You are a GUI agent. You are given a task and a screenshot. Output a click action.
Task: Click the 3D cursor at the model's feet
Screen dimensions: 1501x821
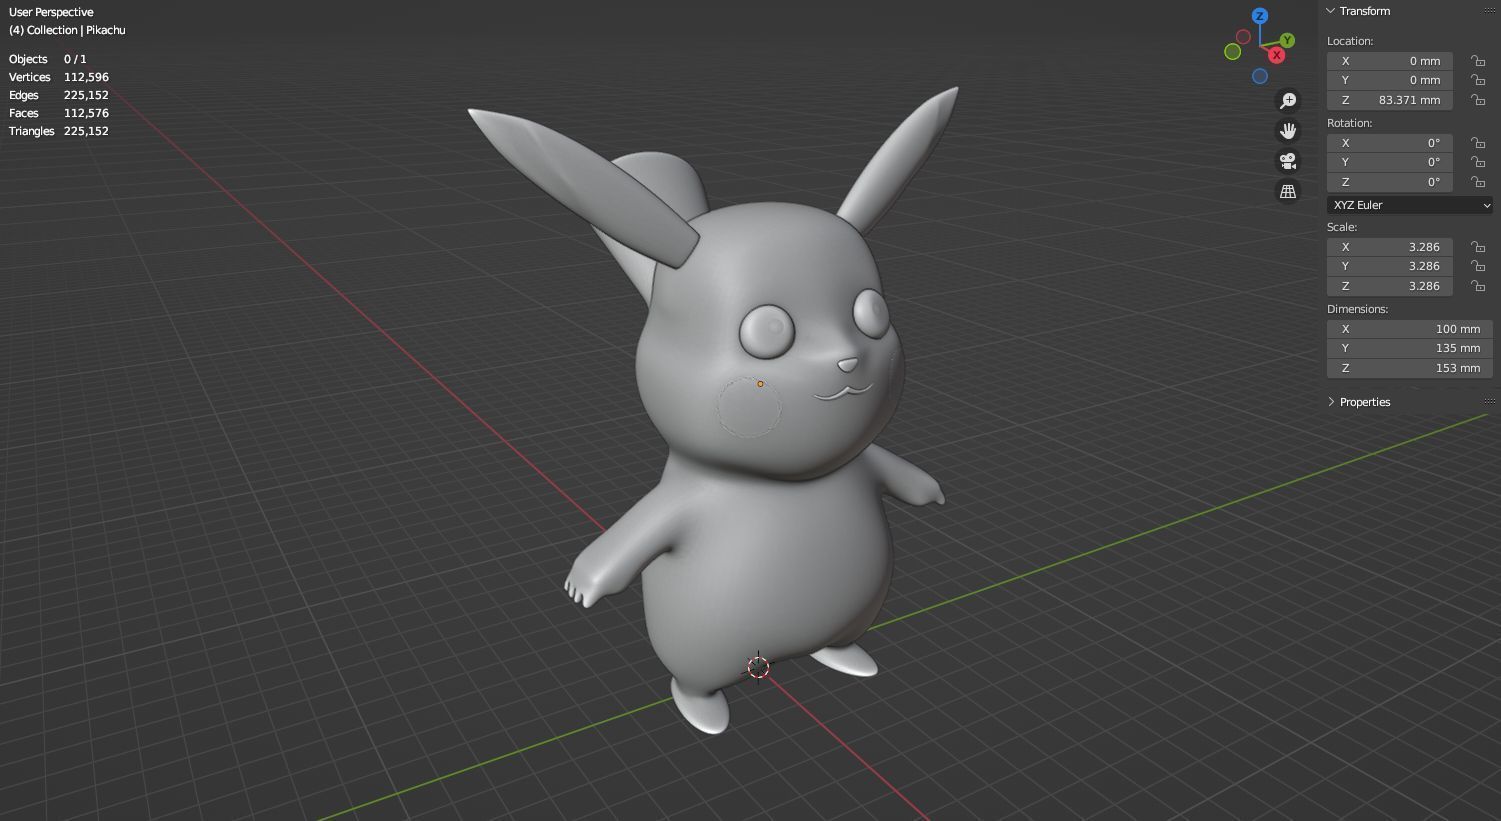(758, 667)
